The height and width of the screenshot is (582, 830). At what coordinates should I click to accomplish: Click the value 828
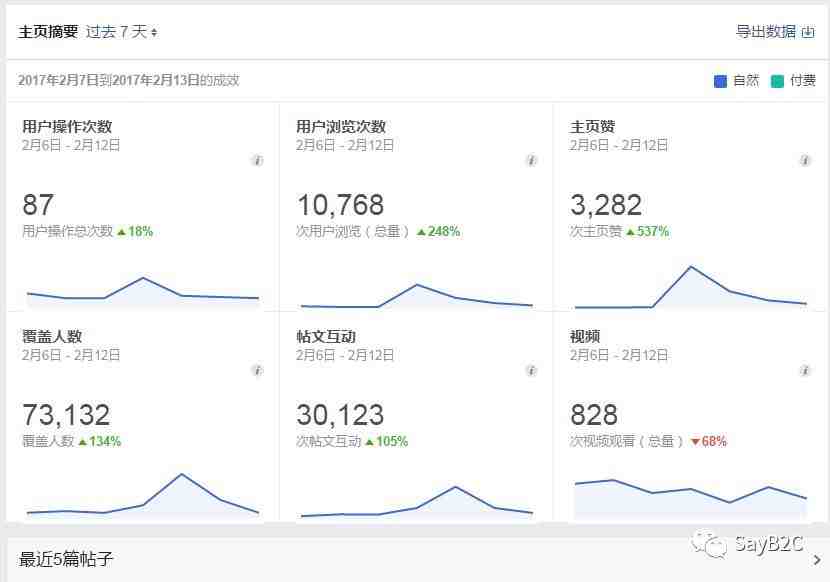click(x=594, y=415)
